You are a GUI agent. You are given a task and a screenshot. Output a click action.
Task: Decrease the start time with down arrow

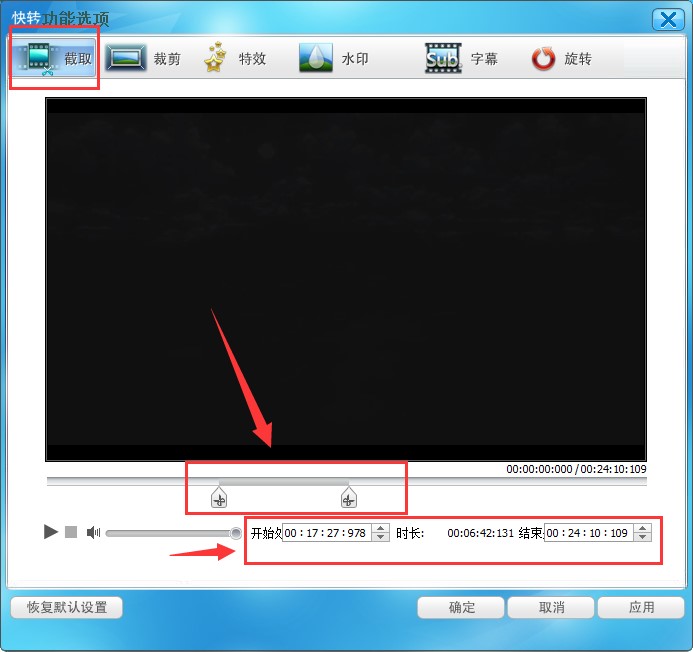[380, 537]
